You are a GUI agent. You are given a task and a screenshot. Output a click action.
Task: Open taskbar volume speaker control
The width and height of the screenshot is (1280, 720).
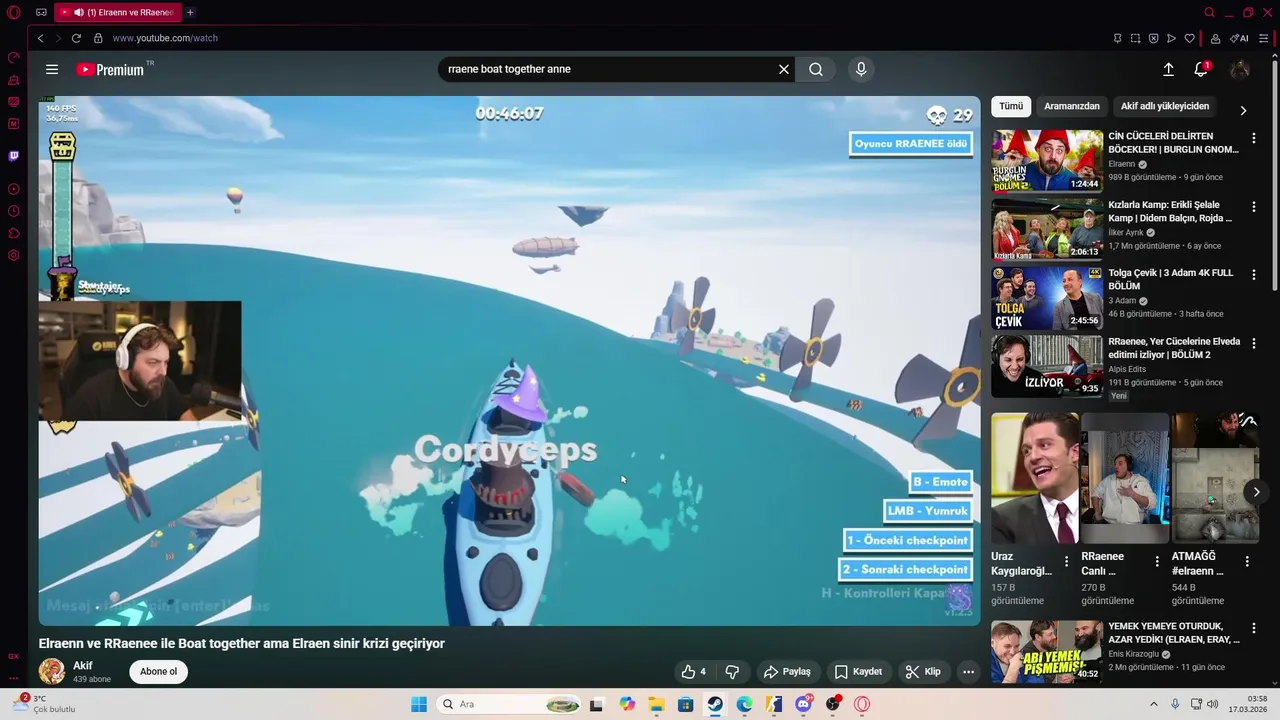(1212, 704)
